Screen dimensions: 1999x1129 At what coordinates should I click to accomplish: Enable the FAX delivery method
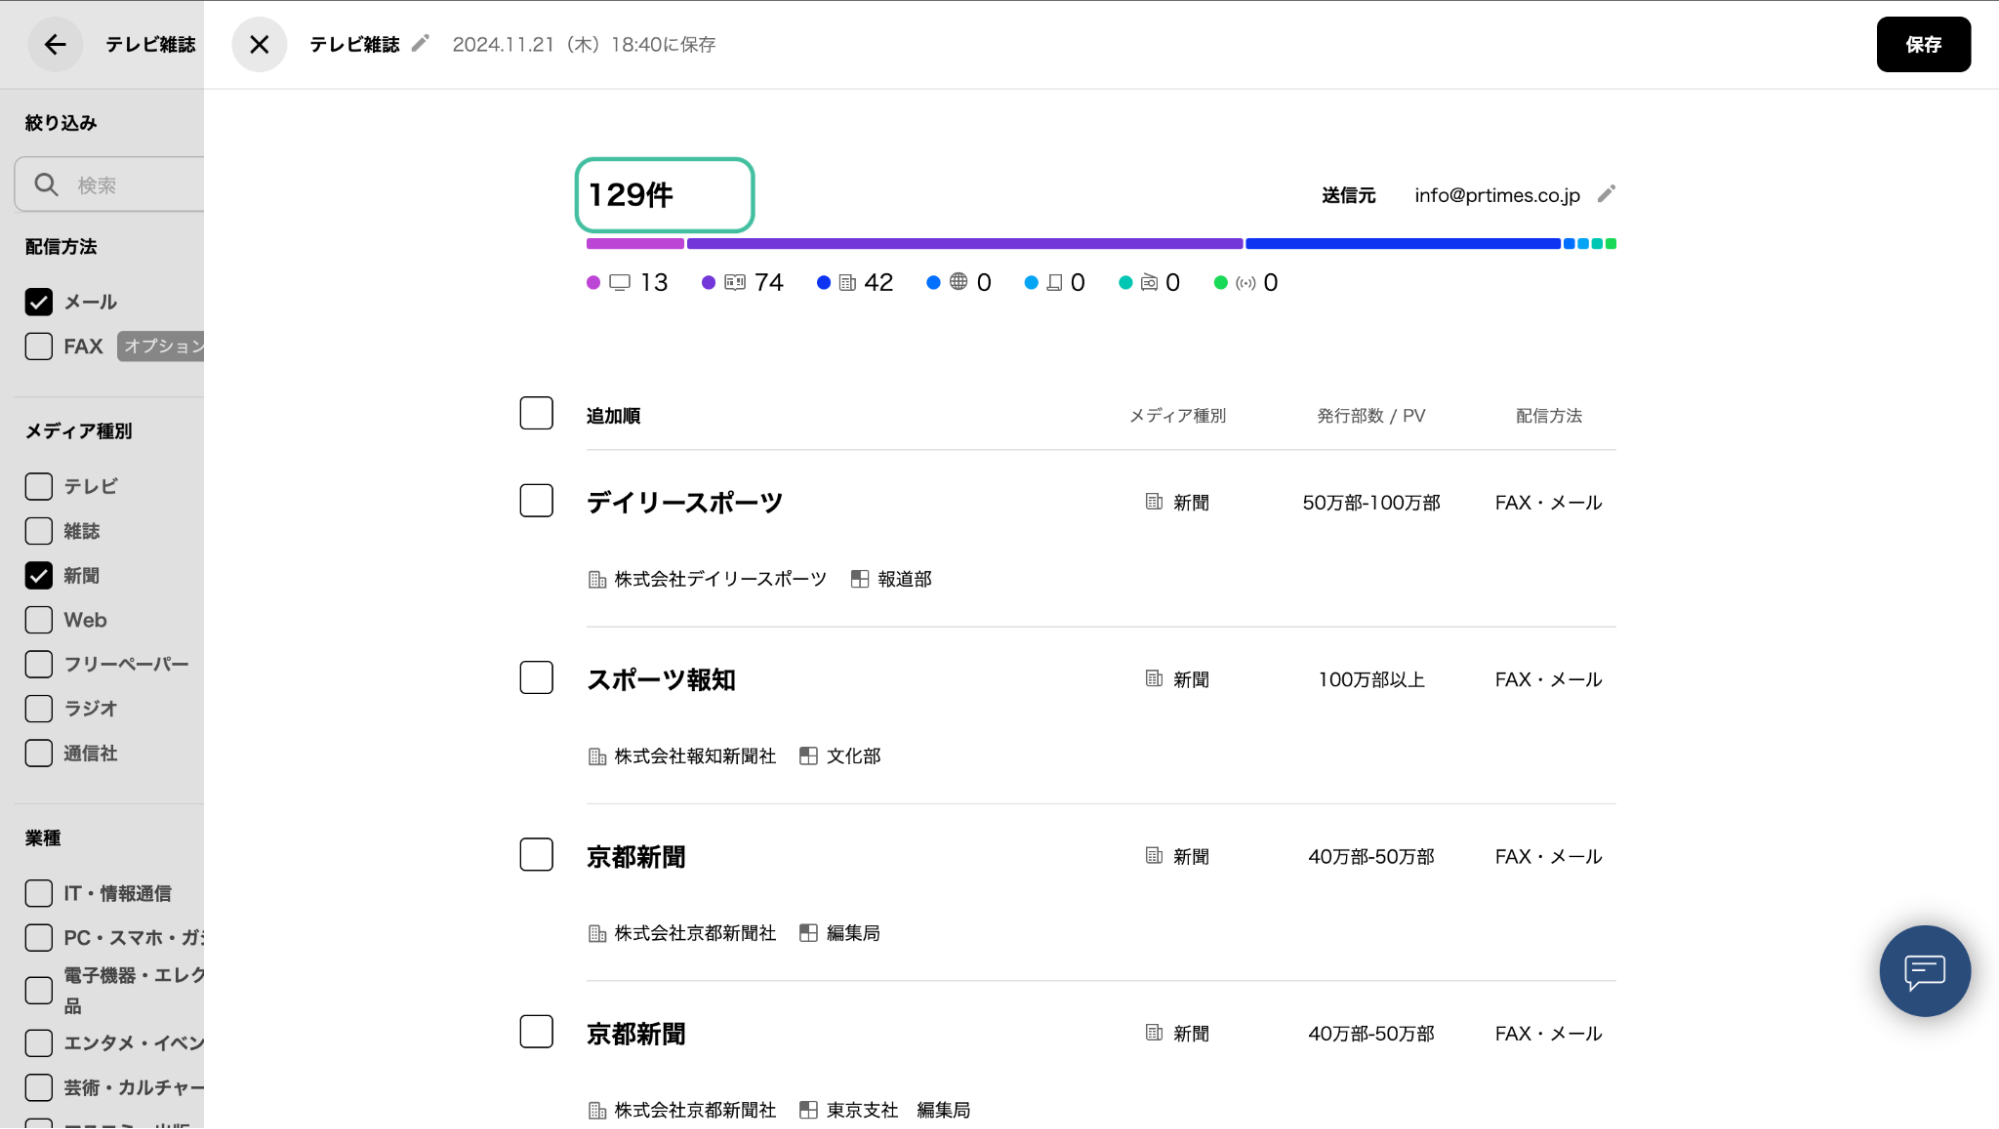tap(39, 346)
